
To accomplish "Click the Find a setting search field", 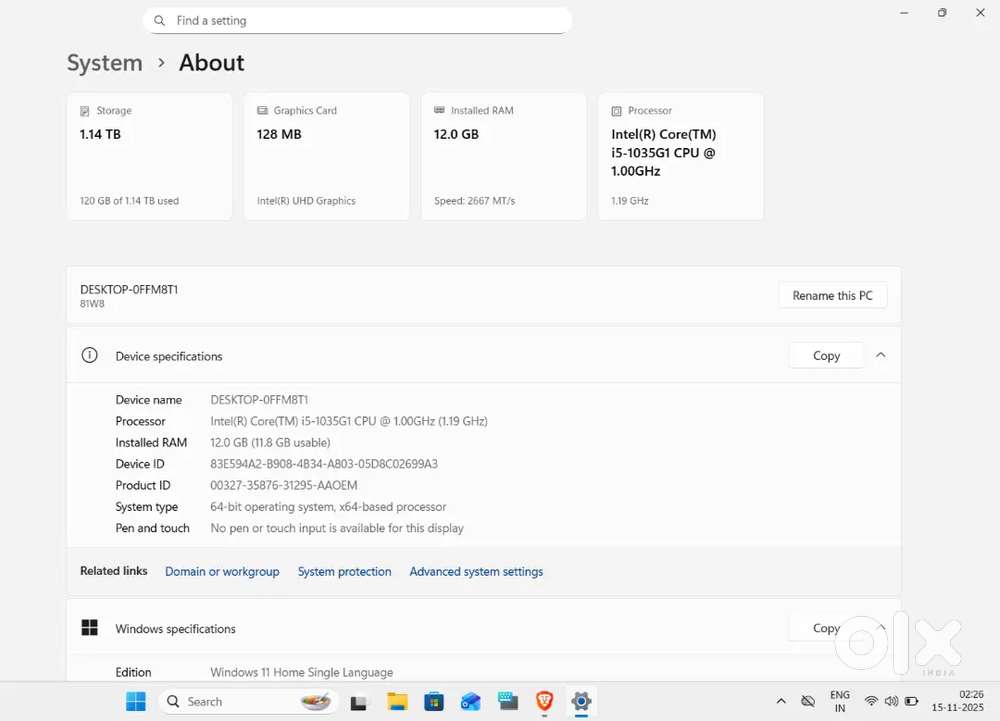I will [x=357, y=20].
